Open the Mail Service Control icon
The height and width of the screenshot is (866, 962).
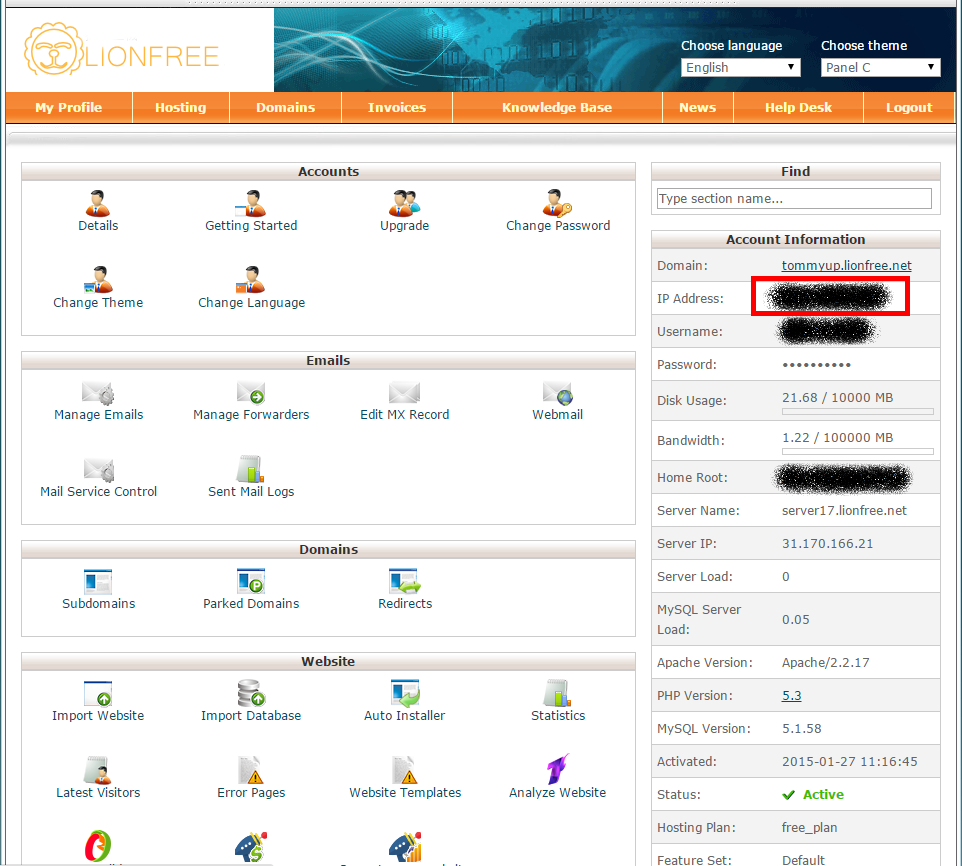(99, 470)
